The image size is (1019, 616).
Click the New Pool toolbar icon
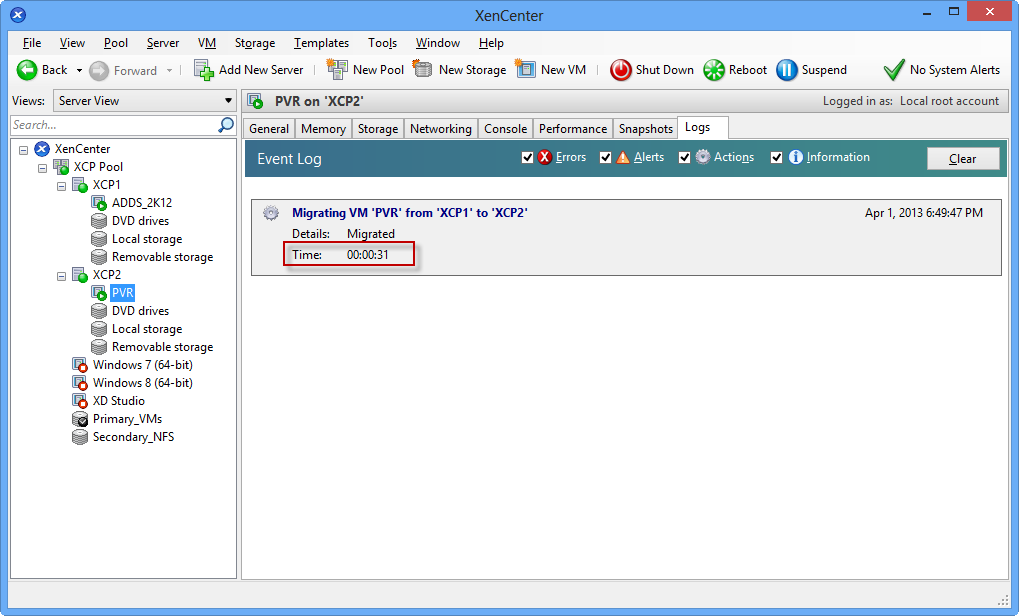[337, 70]
